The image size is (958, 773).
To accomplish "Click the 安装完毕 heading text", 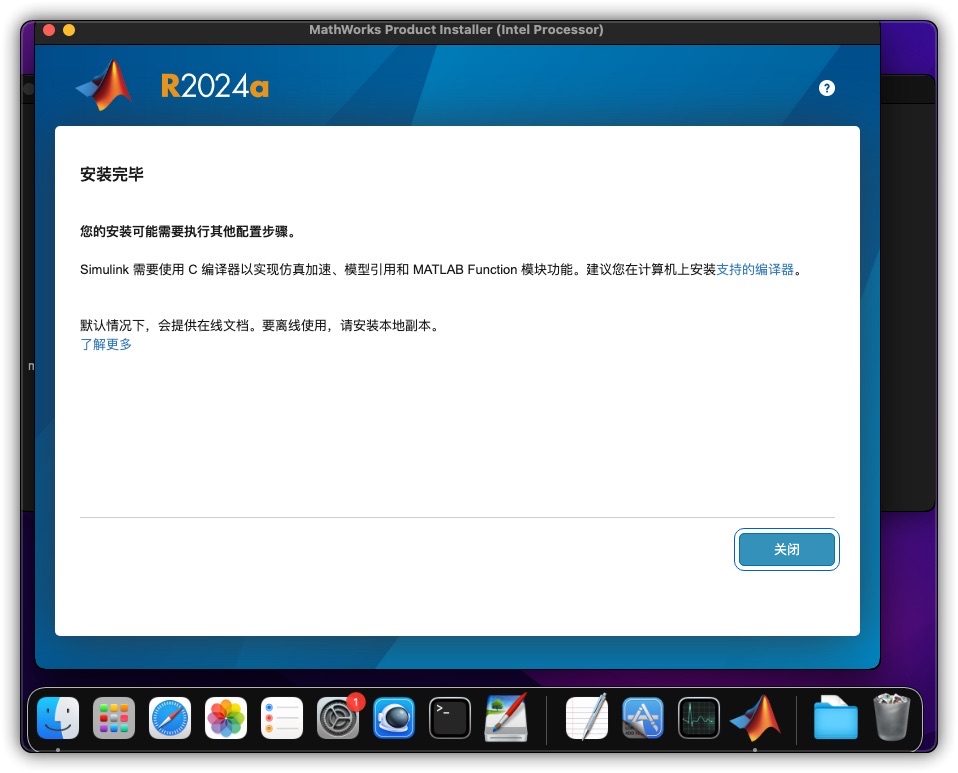I will click(x=112, y=175).
